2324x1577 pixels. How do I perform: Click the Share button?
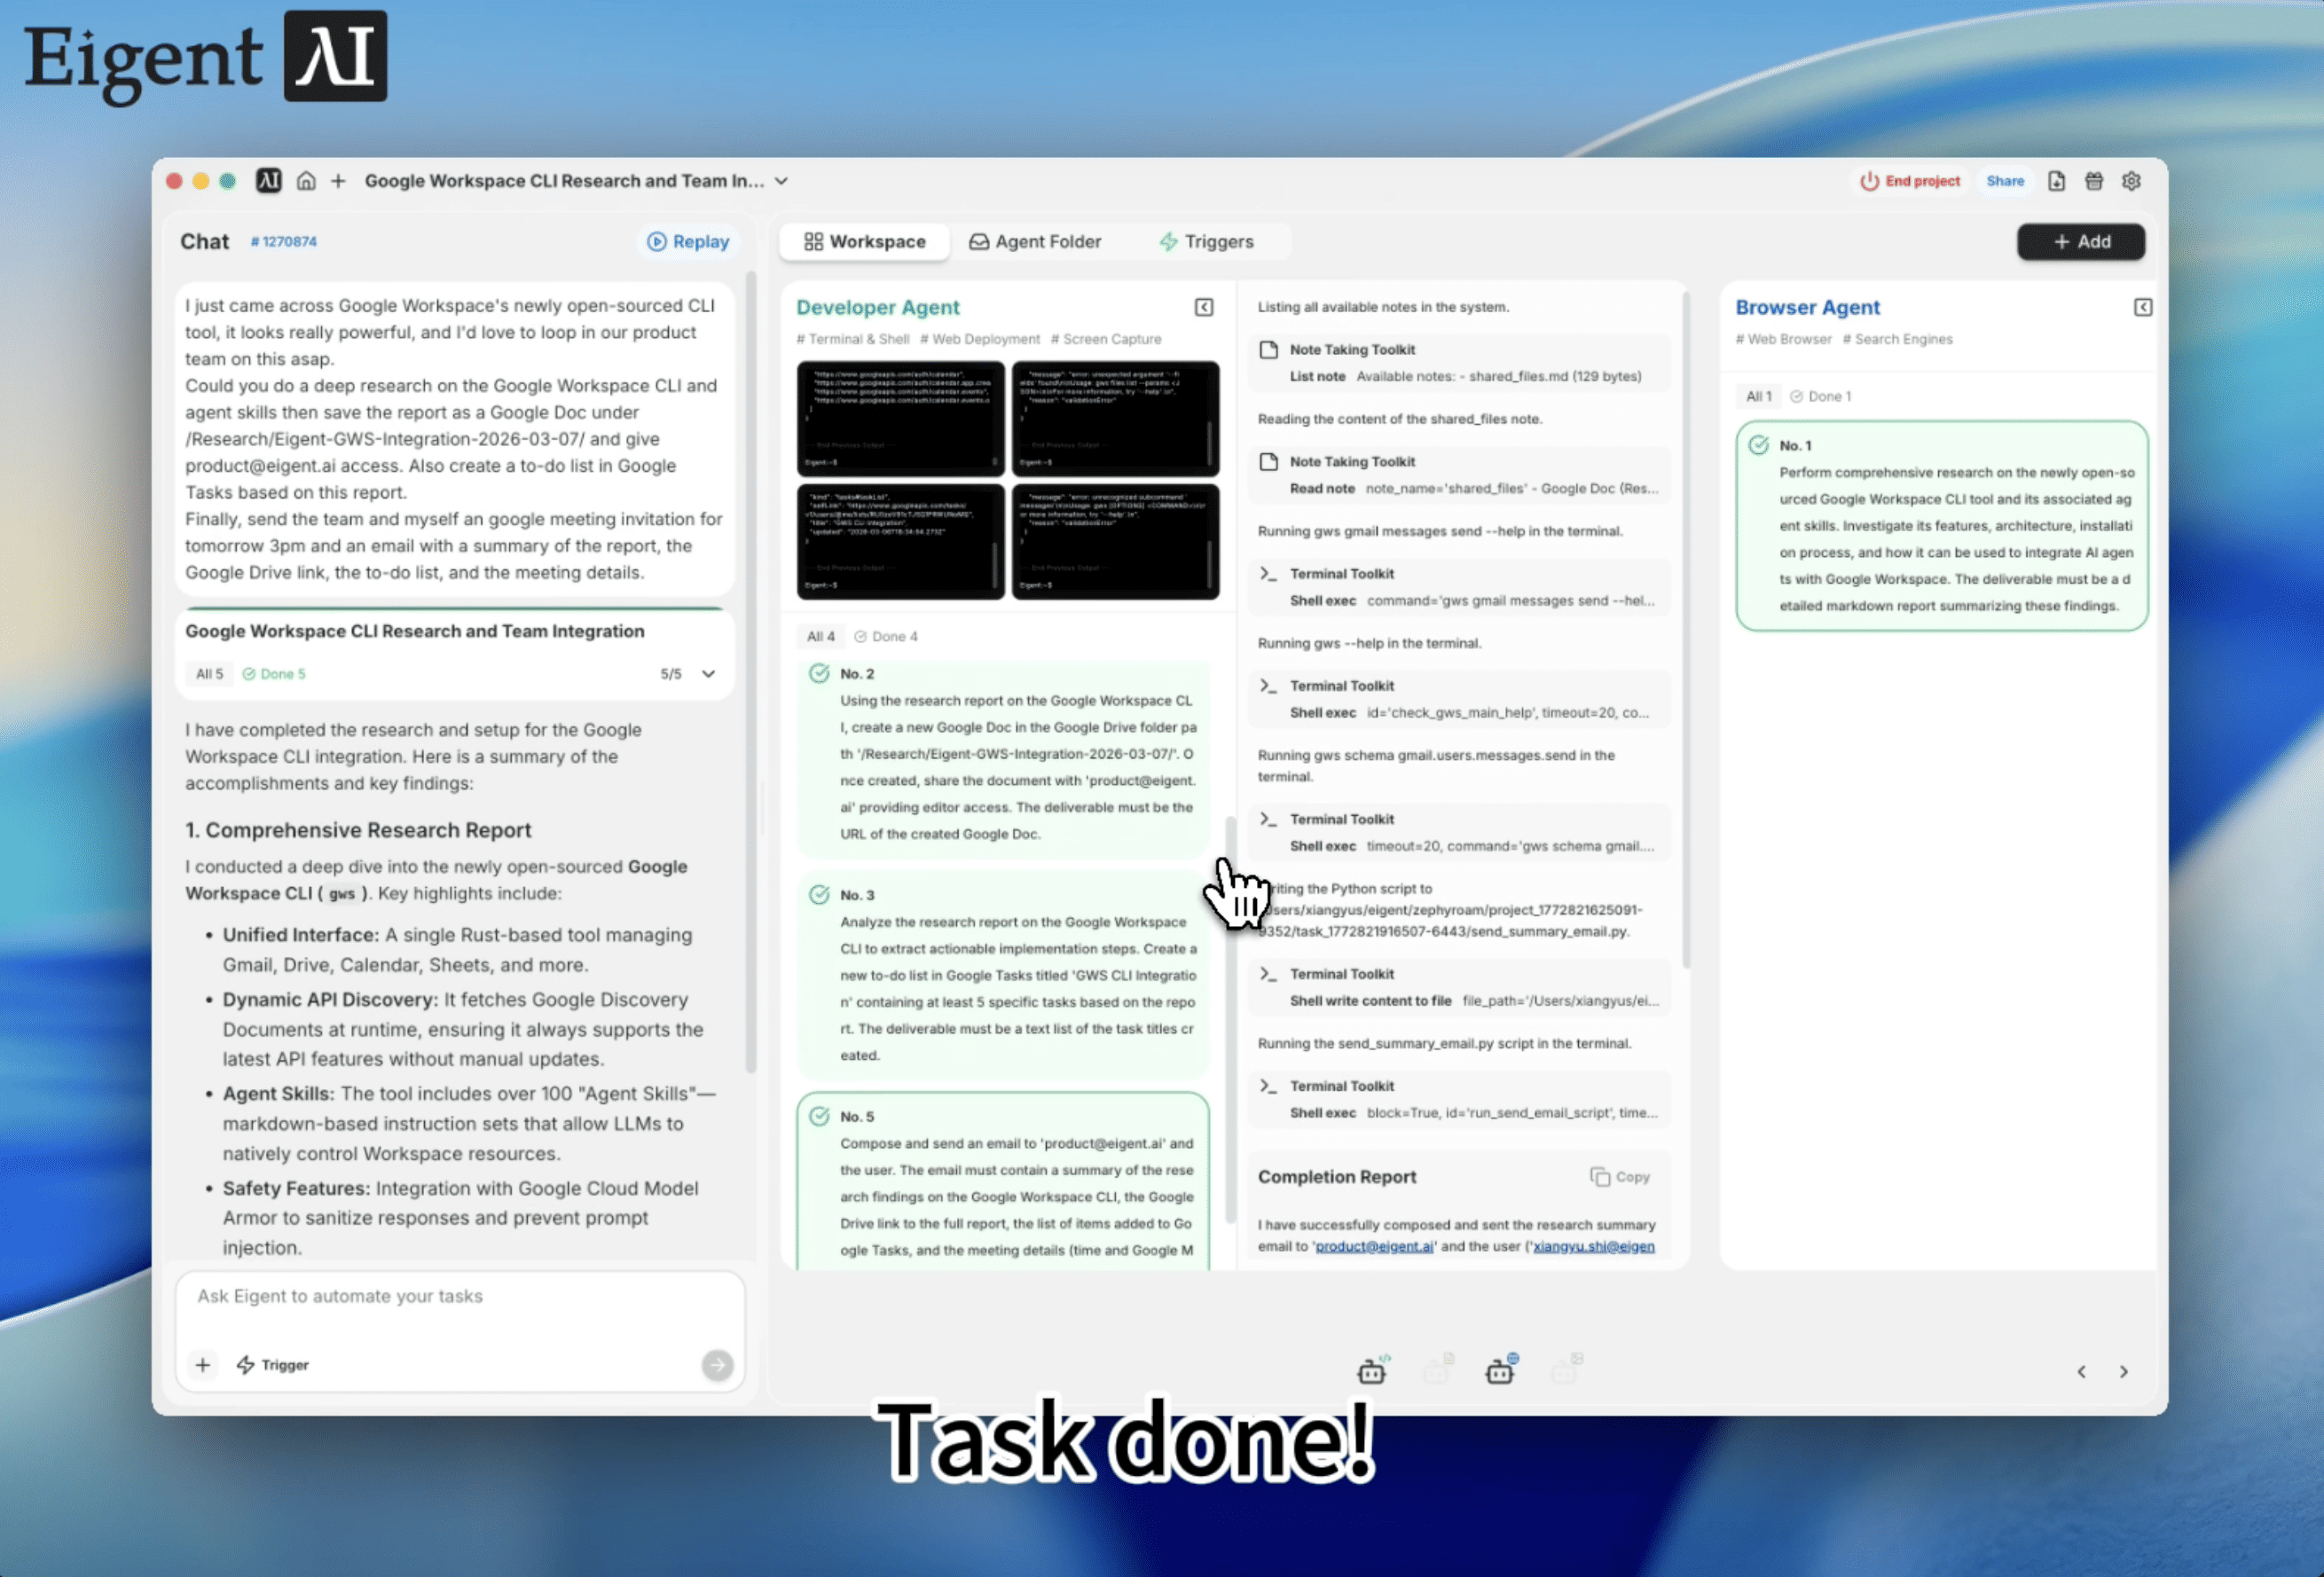pyautogui.click(x=2004, y=181)
